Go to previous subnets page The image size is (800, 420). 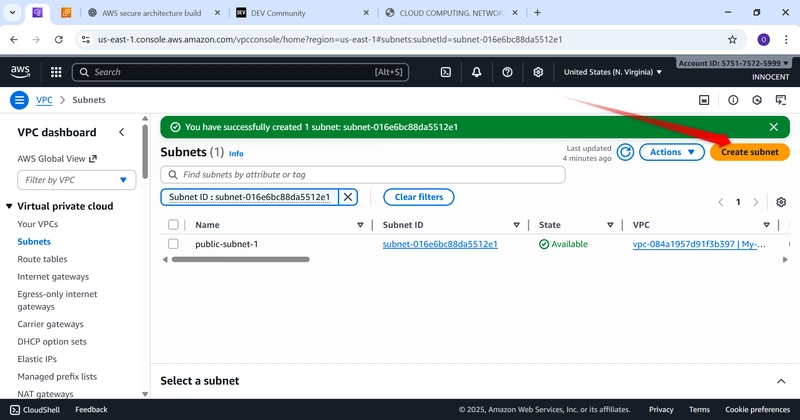(x=720, y=202)
